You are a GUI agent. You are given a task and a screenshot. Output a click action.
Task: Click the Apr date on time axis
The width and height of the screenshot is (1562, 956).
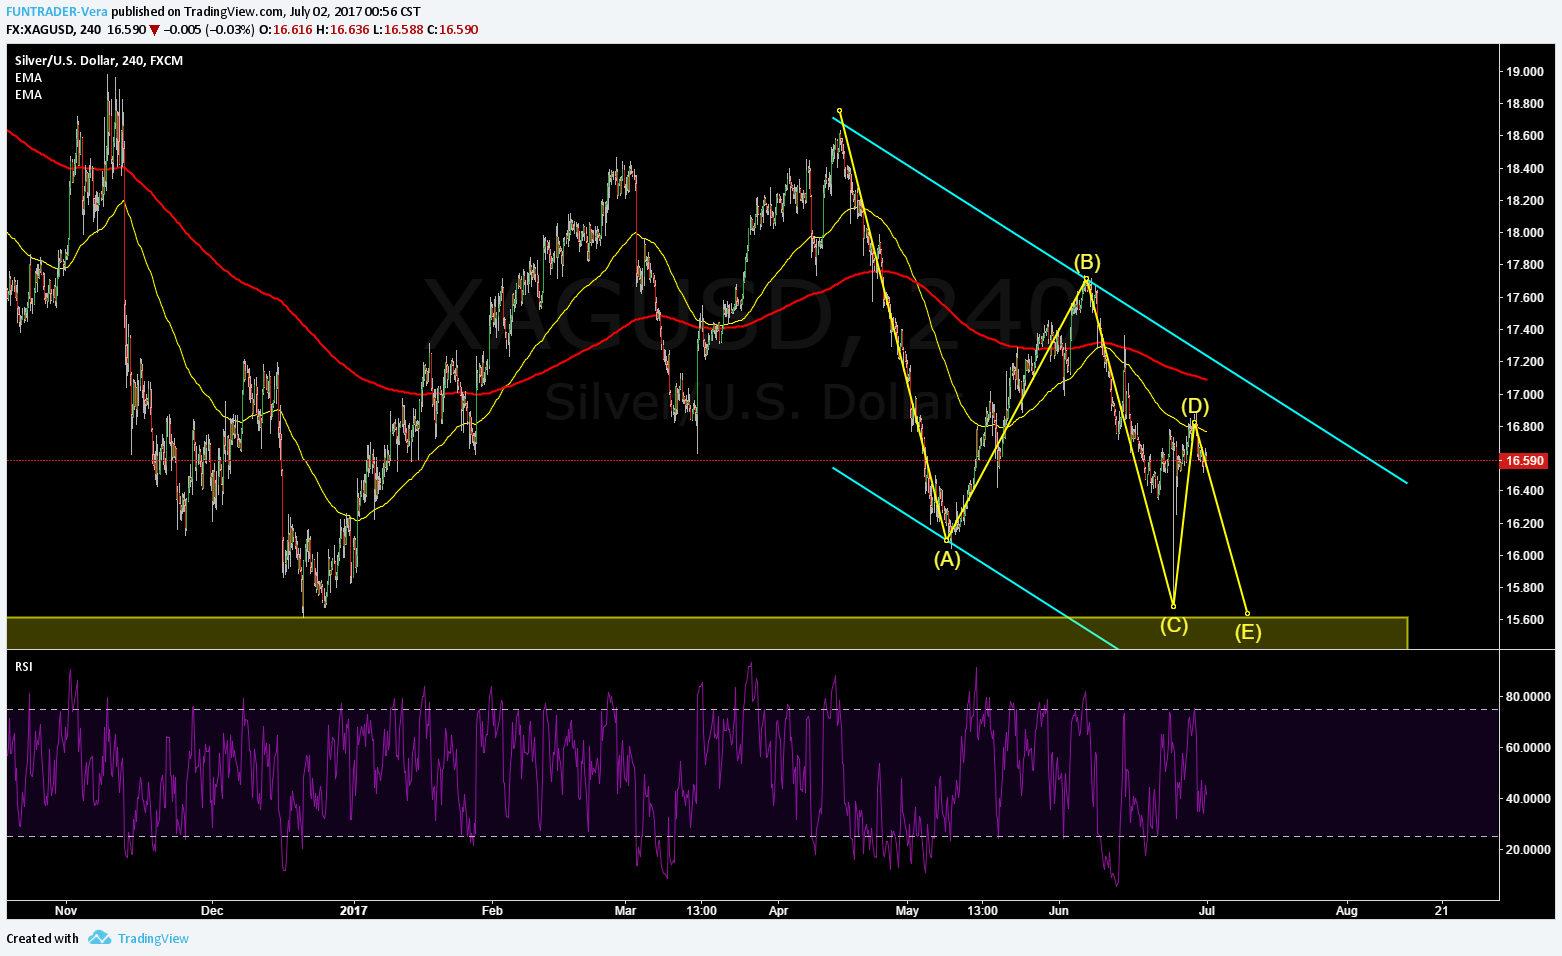tap(779, 910)
